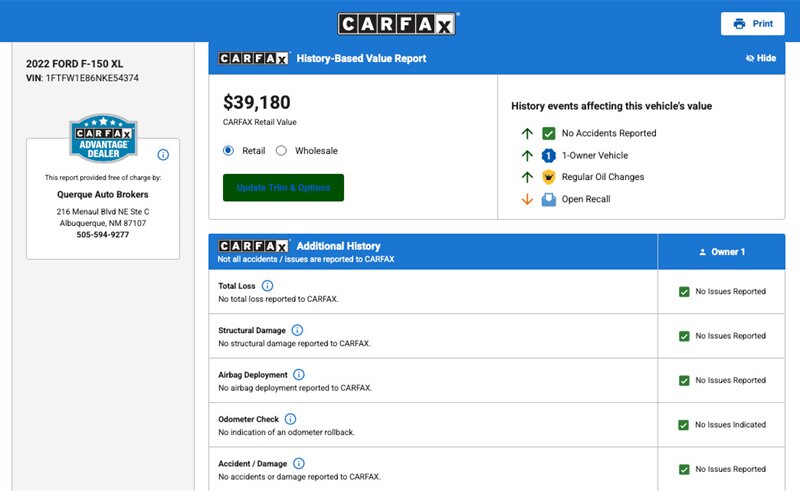Click the Total Loss No Issues checkbox
The image size is (800, 491).
pyautogui.click(x=684, y=292)
